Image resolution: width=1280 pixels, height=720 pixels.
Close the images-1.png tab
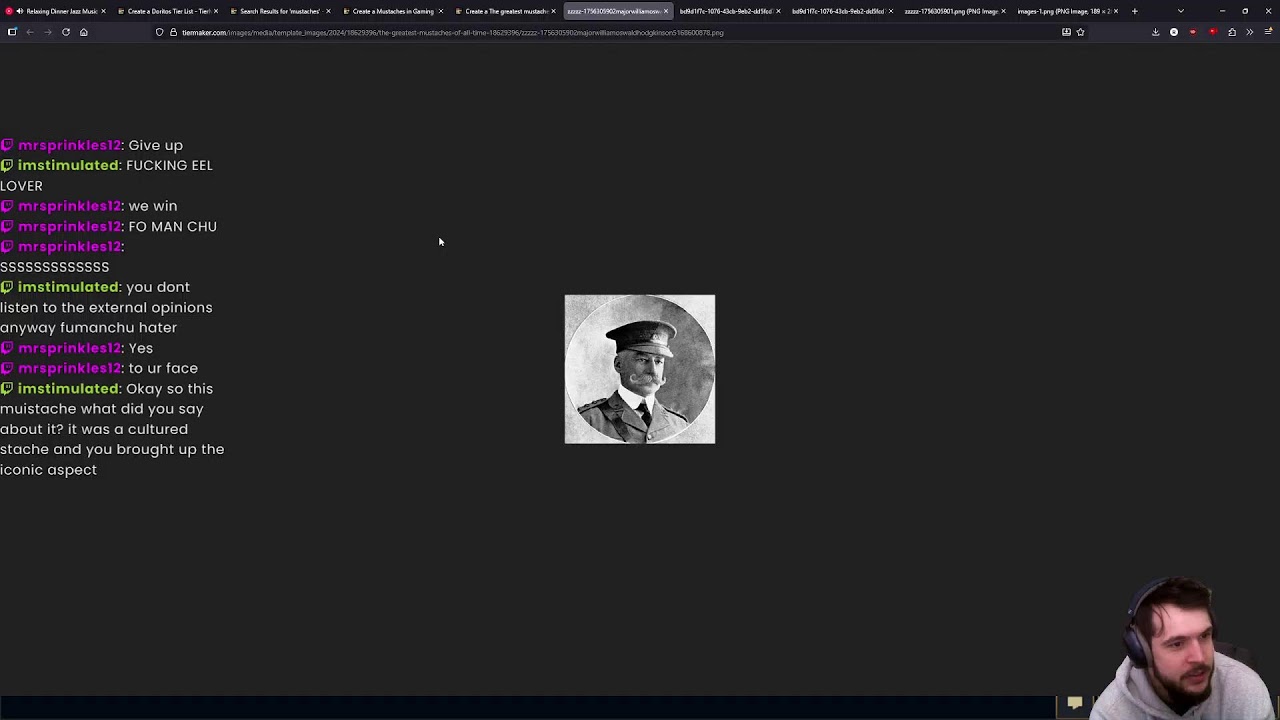tap(1115, 11)
